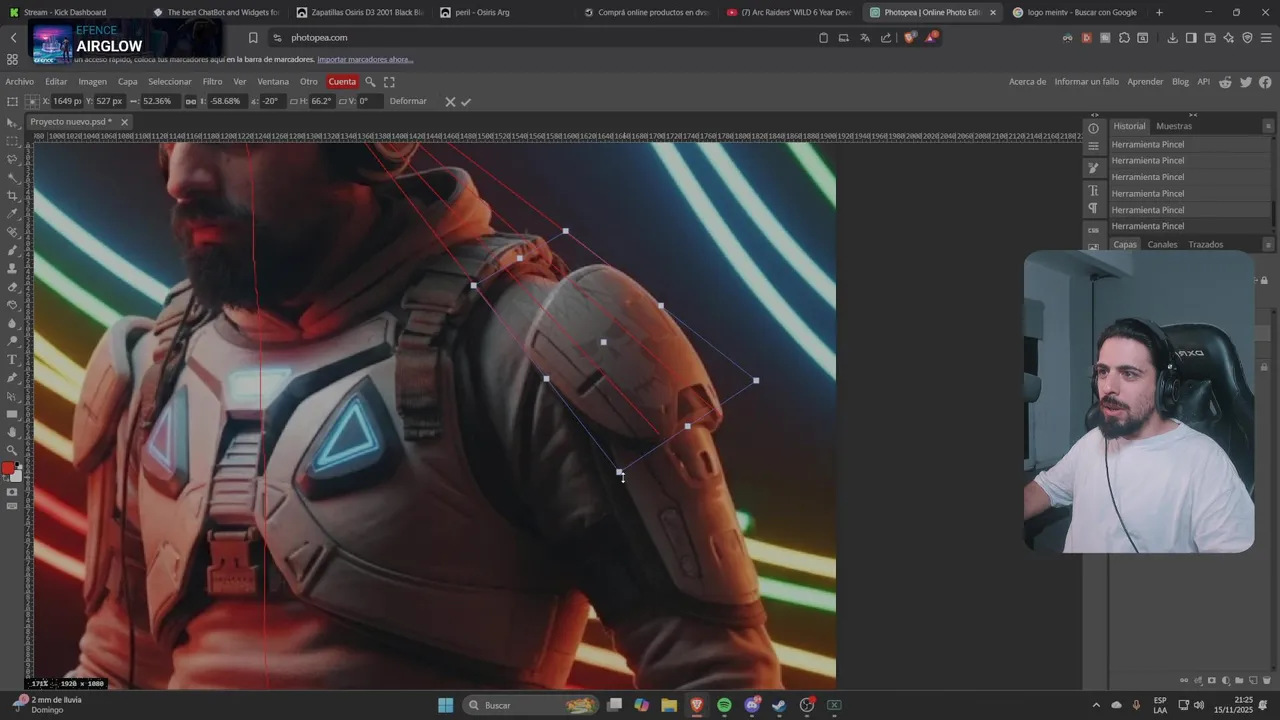Expand the narrow side panel arrows

coord(1094,115)
